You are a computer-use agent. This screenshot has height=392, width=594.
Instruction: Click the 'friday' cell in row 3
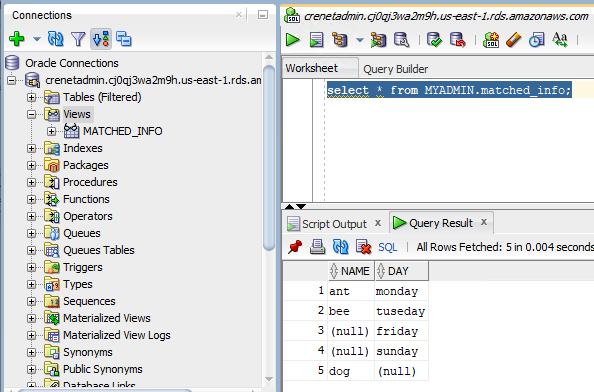pos(401,331)
